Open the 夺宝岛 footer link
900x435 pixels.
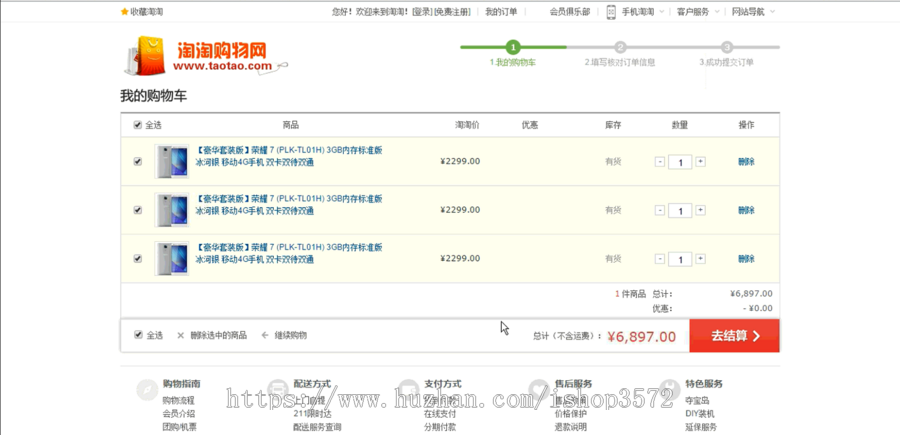pyautogui.click(x=697, y=401)
